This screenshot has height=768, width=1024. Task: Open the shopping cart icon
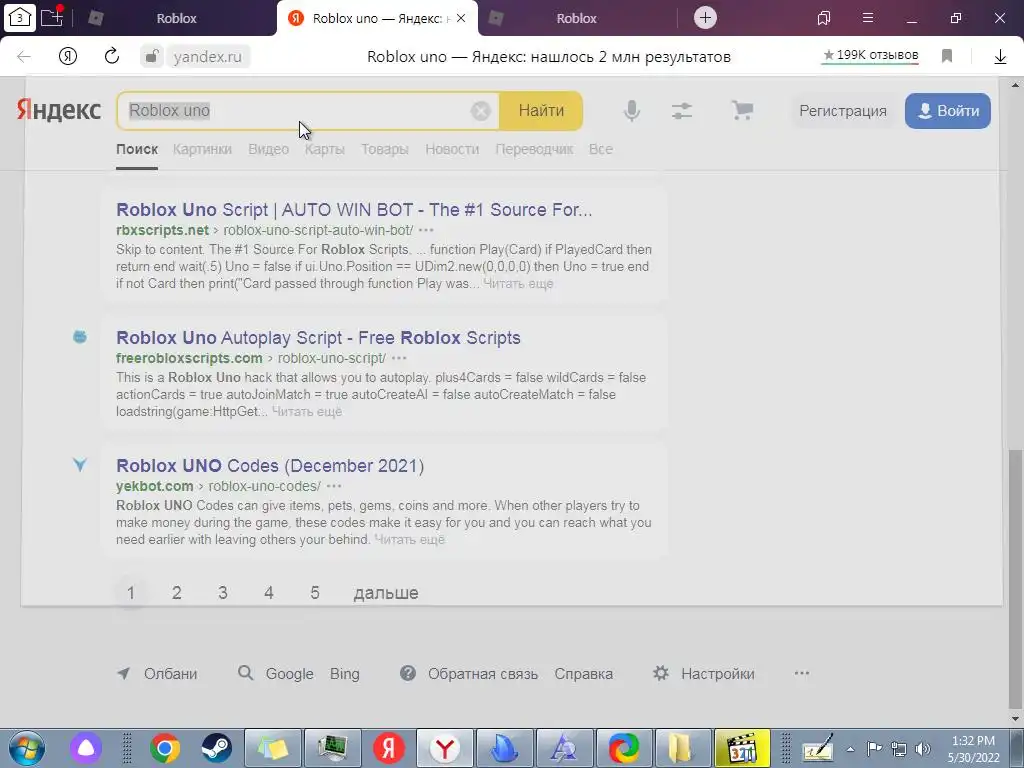pos(742,110)
